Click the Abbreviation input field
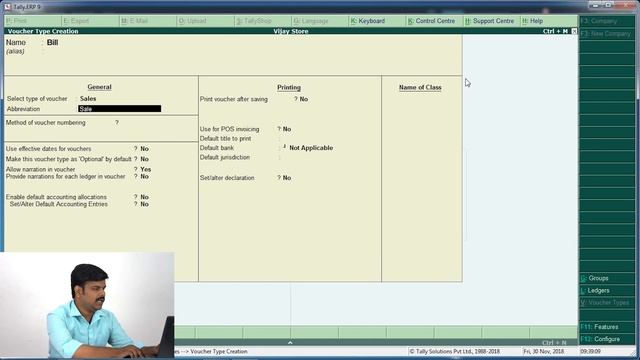The image size is (640, 360). (120, 109)
